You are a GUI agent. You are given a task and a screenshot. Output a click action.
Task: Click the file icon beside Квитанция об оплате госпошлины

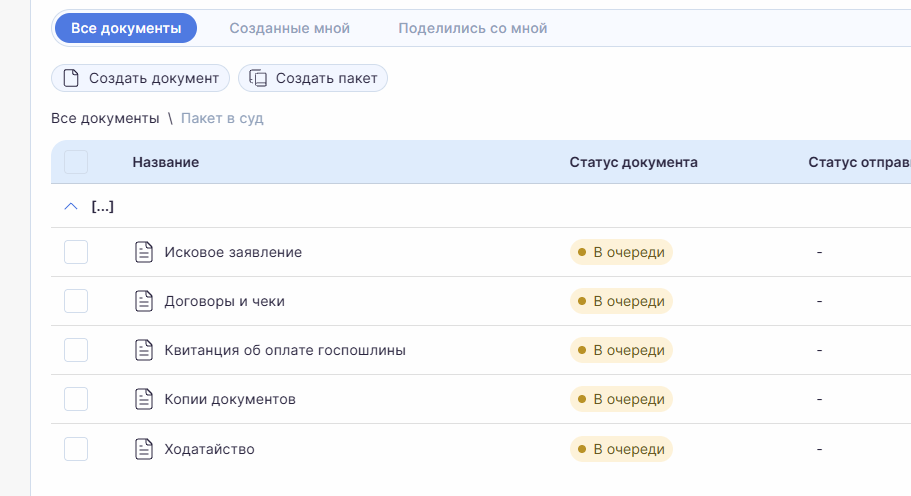144,350
